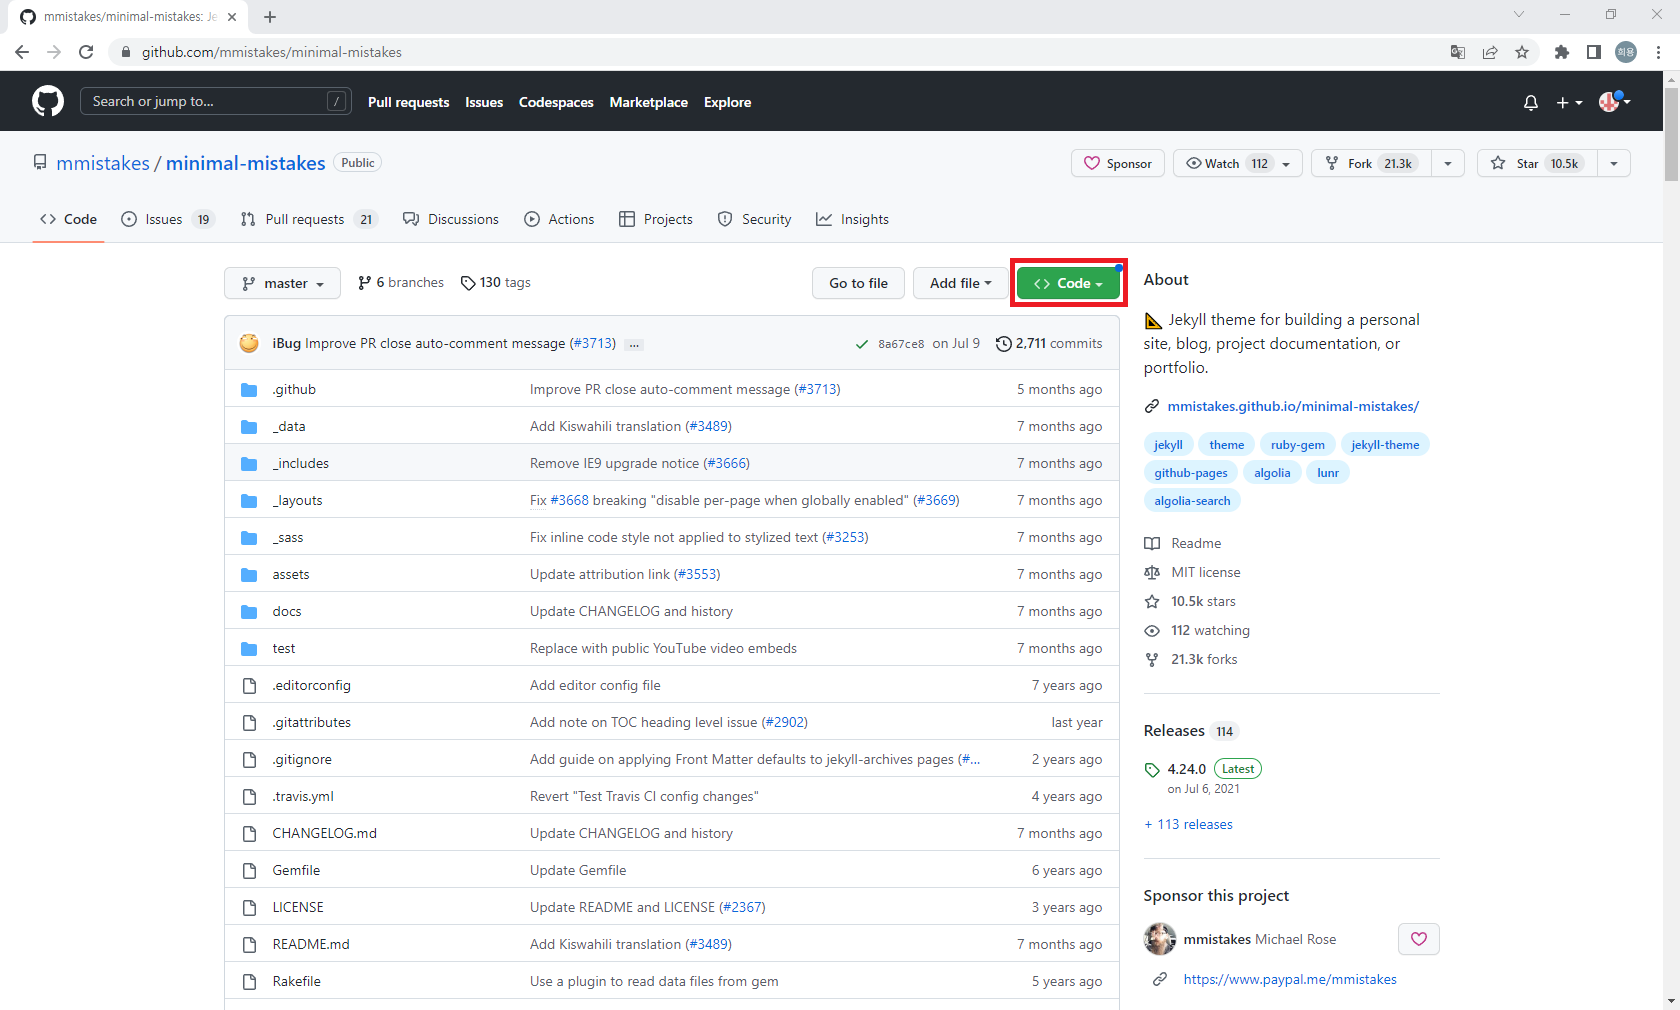
Task: Click the browser address bar URL
Action: click(x=272, y=52)
